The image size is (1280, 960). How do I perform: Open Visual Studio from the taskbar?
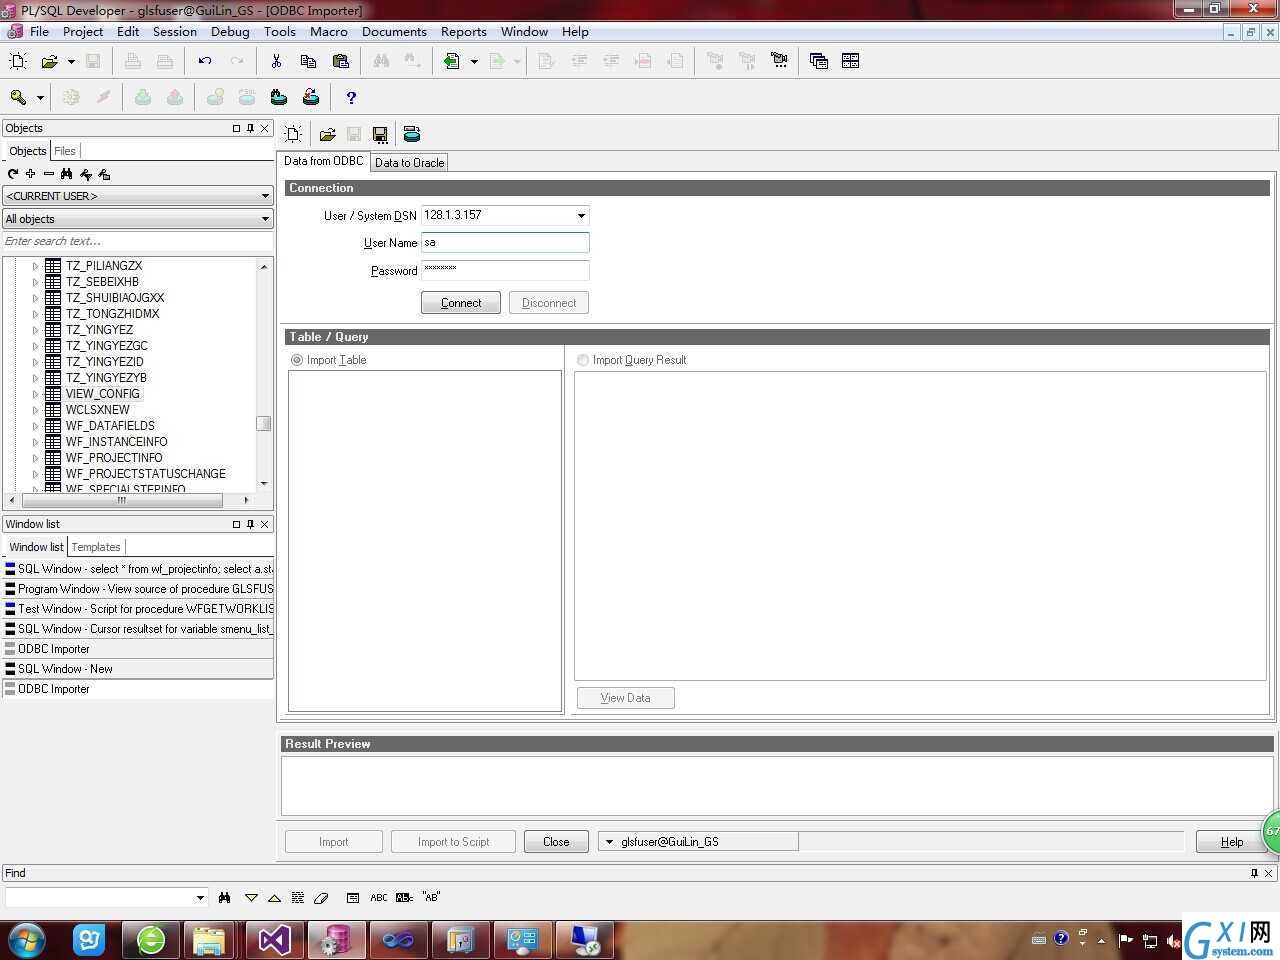[x=274, y=940]
